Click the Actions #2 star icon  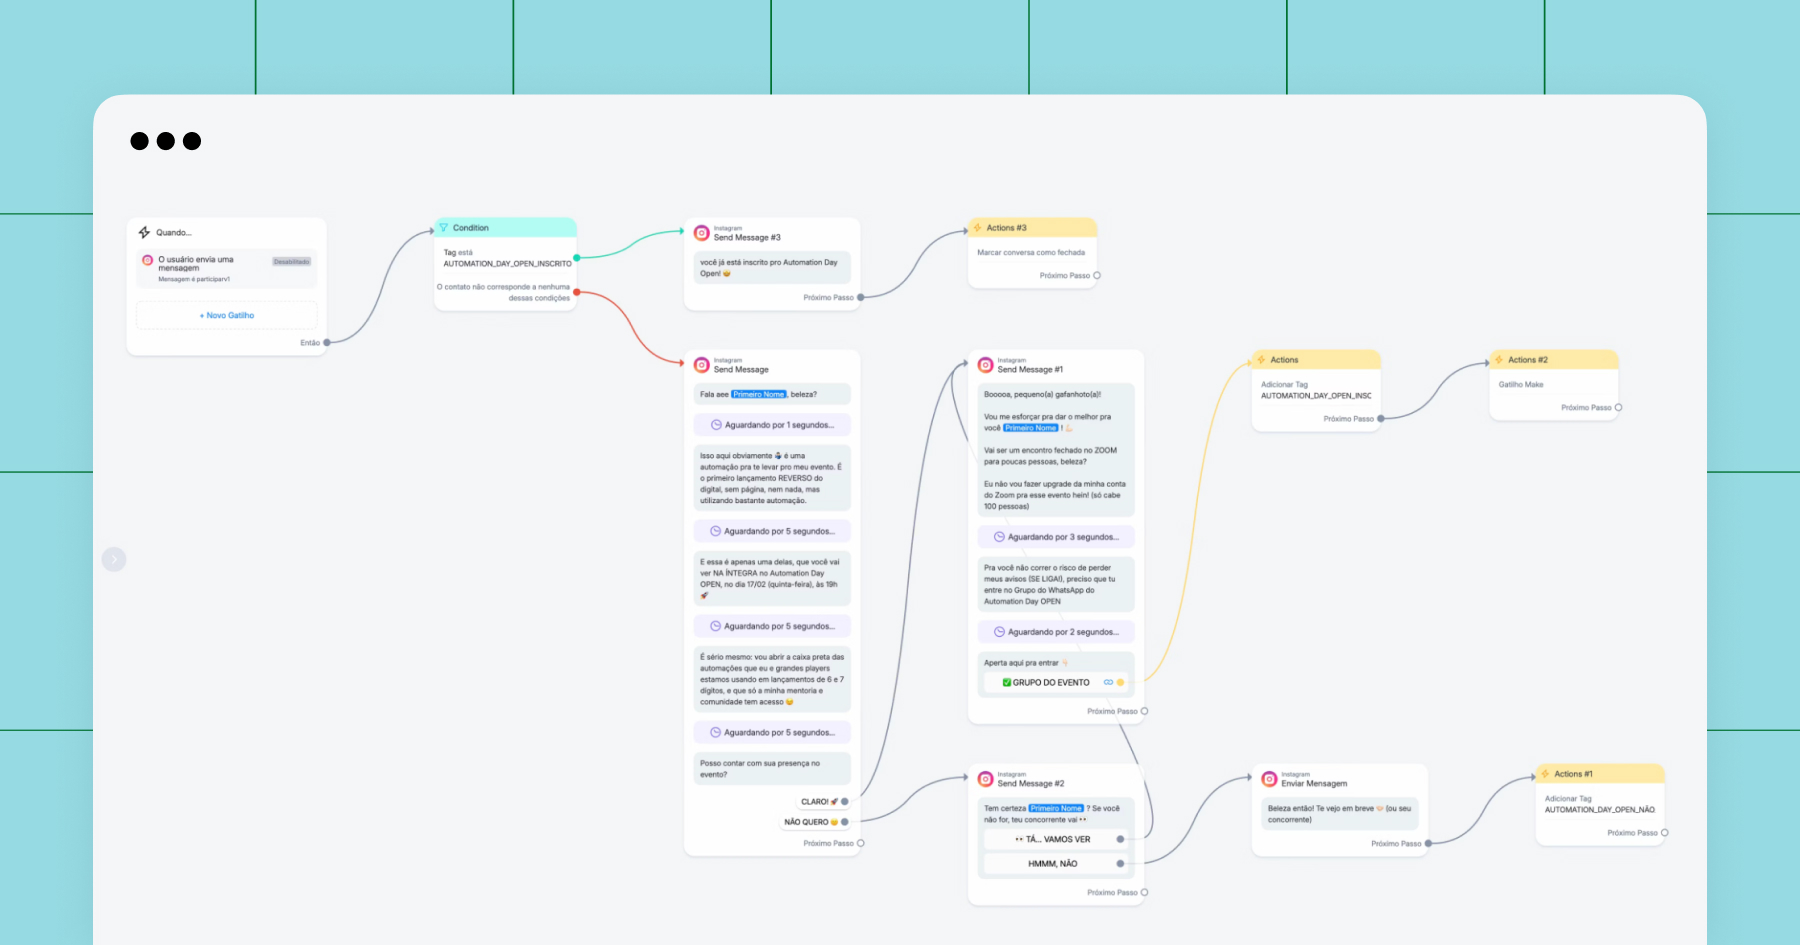coord(1499,360)
